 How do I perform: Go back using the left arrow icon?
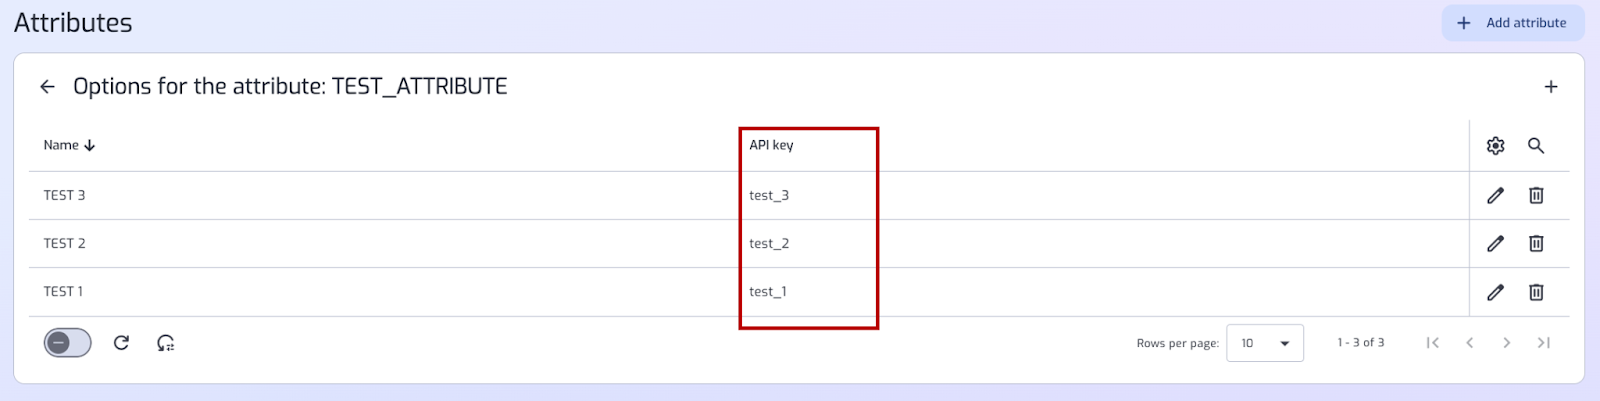(47, 87)
